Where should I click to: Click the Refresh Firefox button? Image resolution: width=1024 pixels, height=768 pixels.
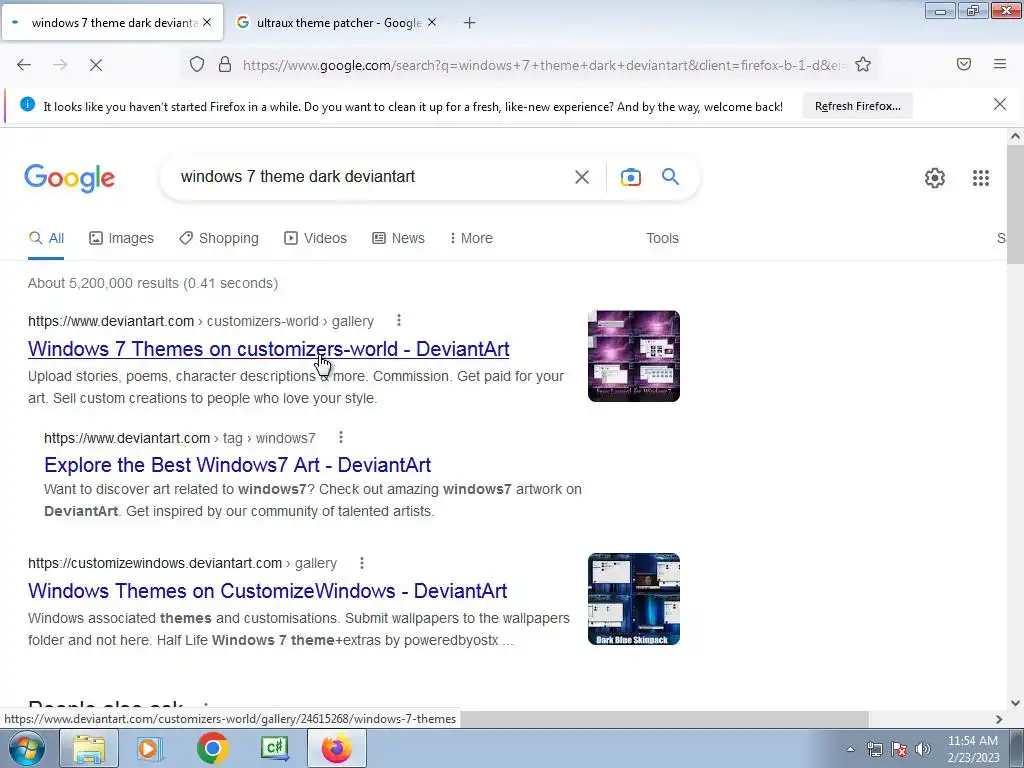857,106
